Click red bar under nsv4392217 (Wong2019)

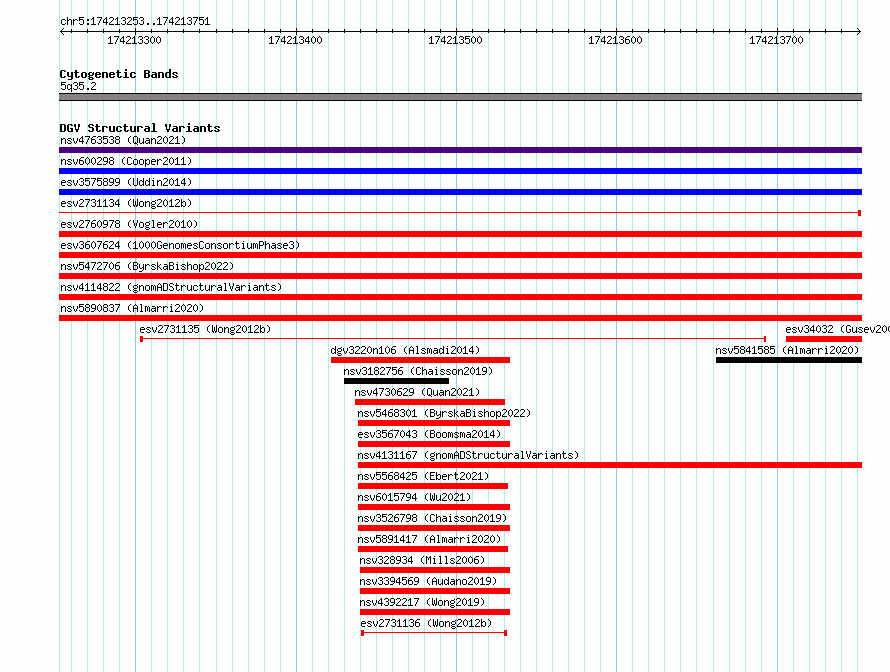tap(435, 612)
